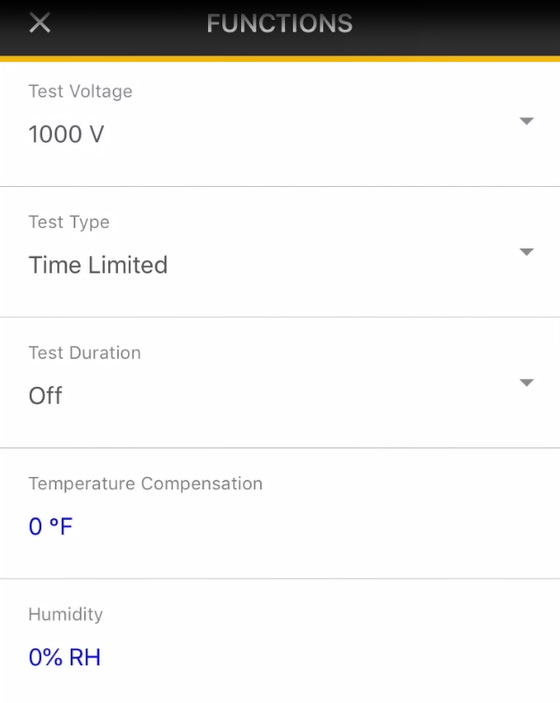560x703 pixels.
Task: Tap the 1000 V voltage value
Action: pos(66,134)
